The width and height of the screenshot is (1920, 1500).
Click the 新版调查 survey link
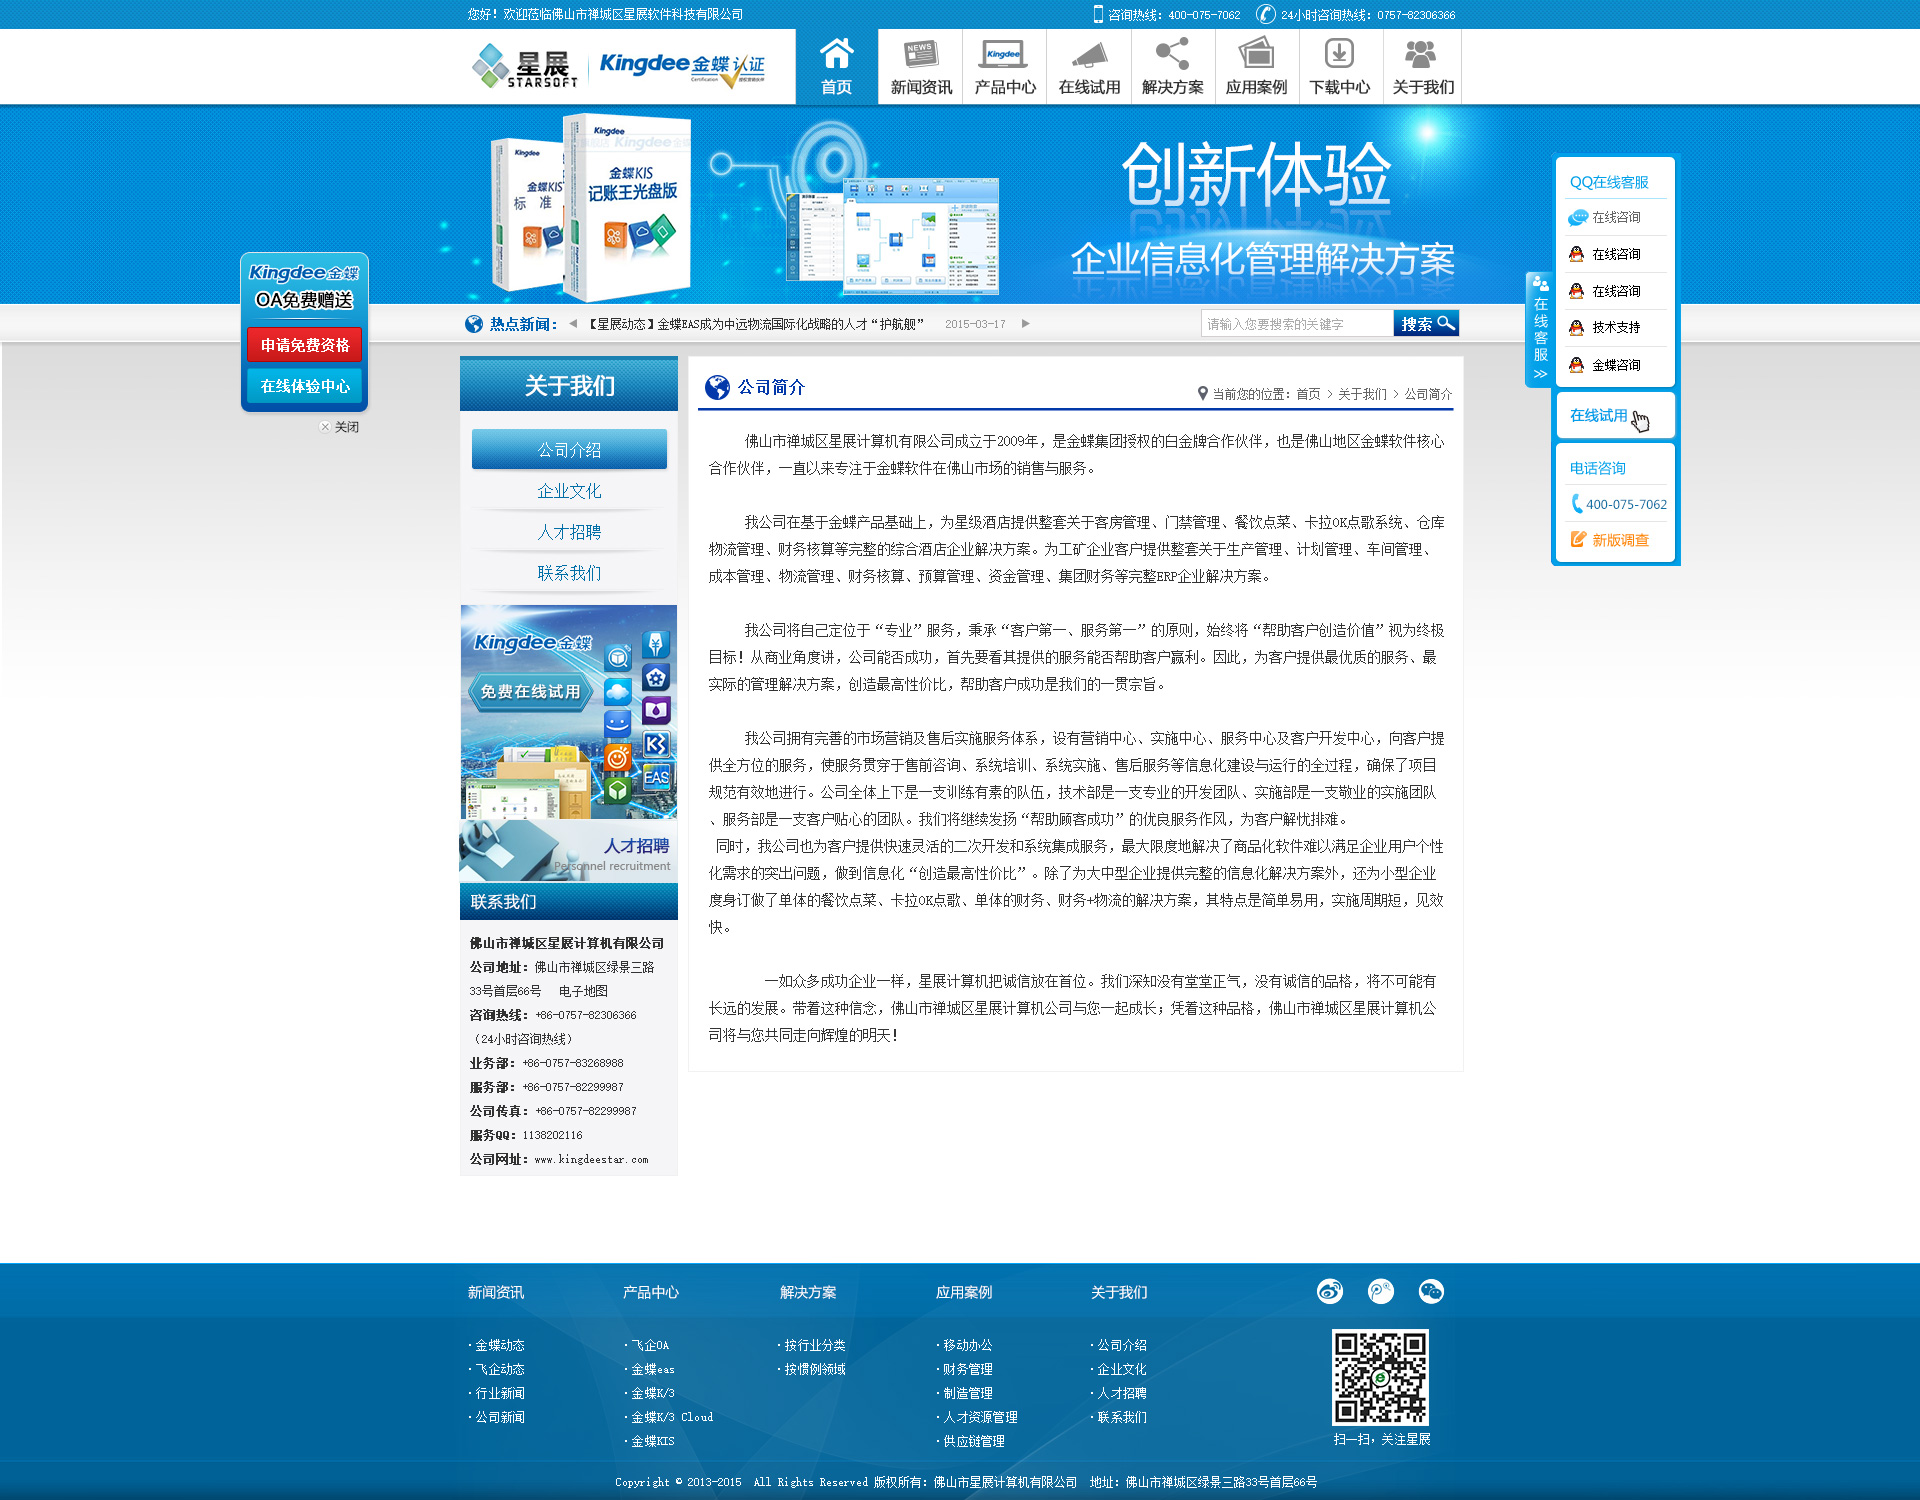click(x=1619, y=540)
